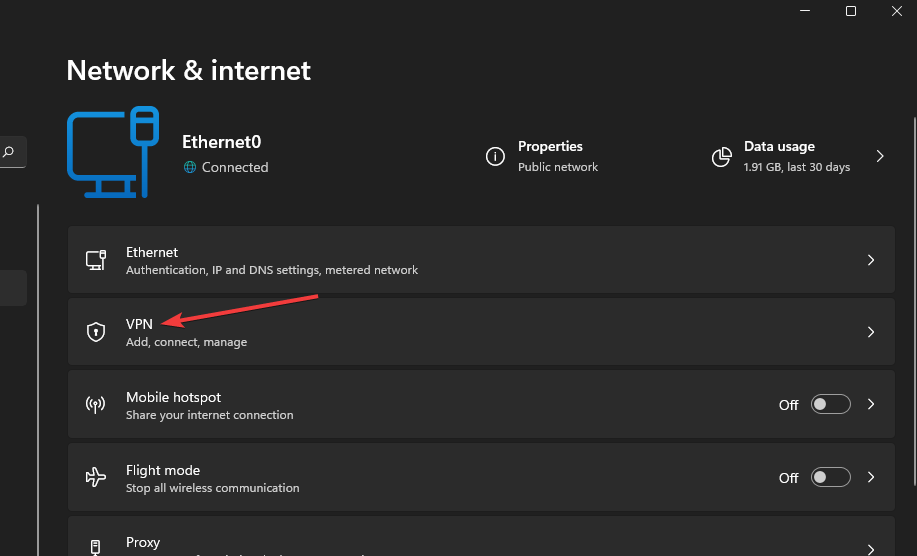Close the Settings window
This screenshot has height=556, width=917.
tap(897, 11)
